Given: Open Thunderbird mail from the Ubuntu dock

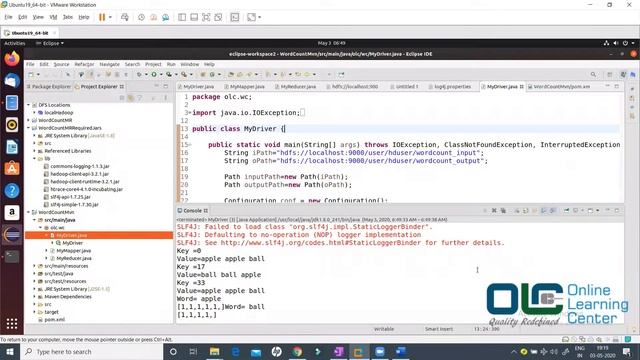Looking at the screenshot, I should (12, 81).
